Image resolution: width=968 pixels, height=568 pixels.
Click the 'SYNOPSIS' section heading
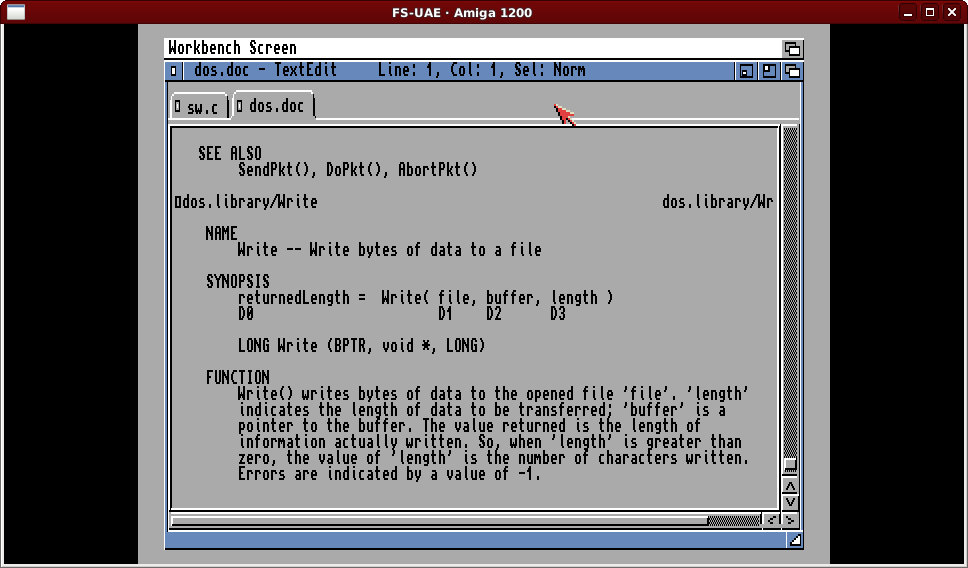238,282
